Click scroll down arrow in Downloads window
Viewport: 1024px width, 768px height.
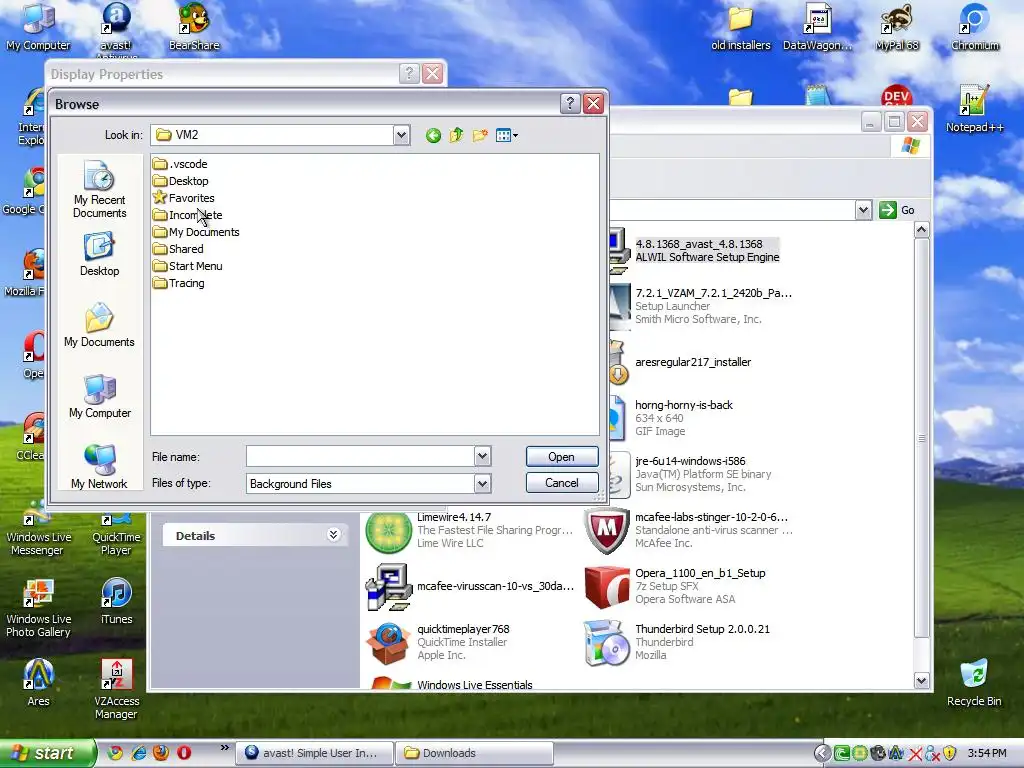click(x=921, y=680)
